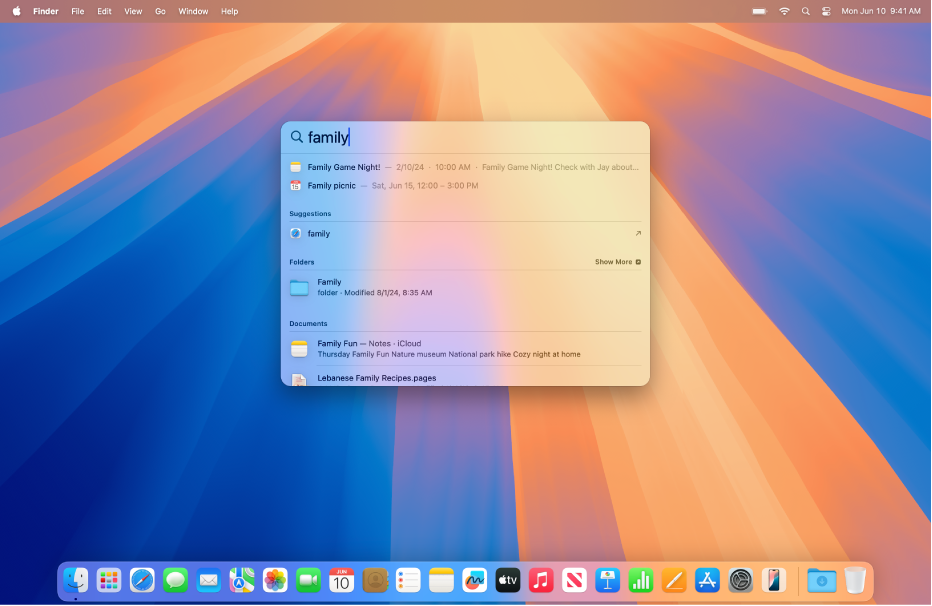Open the Family Fun note in iCloud

[400, 348]
